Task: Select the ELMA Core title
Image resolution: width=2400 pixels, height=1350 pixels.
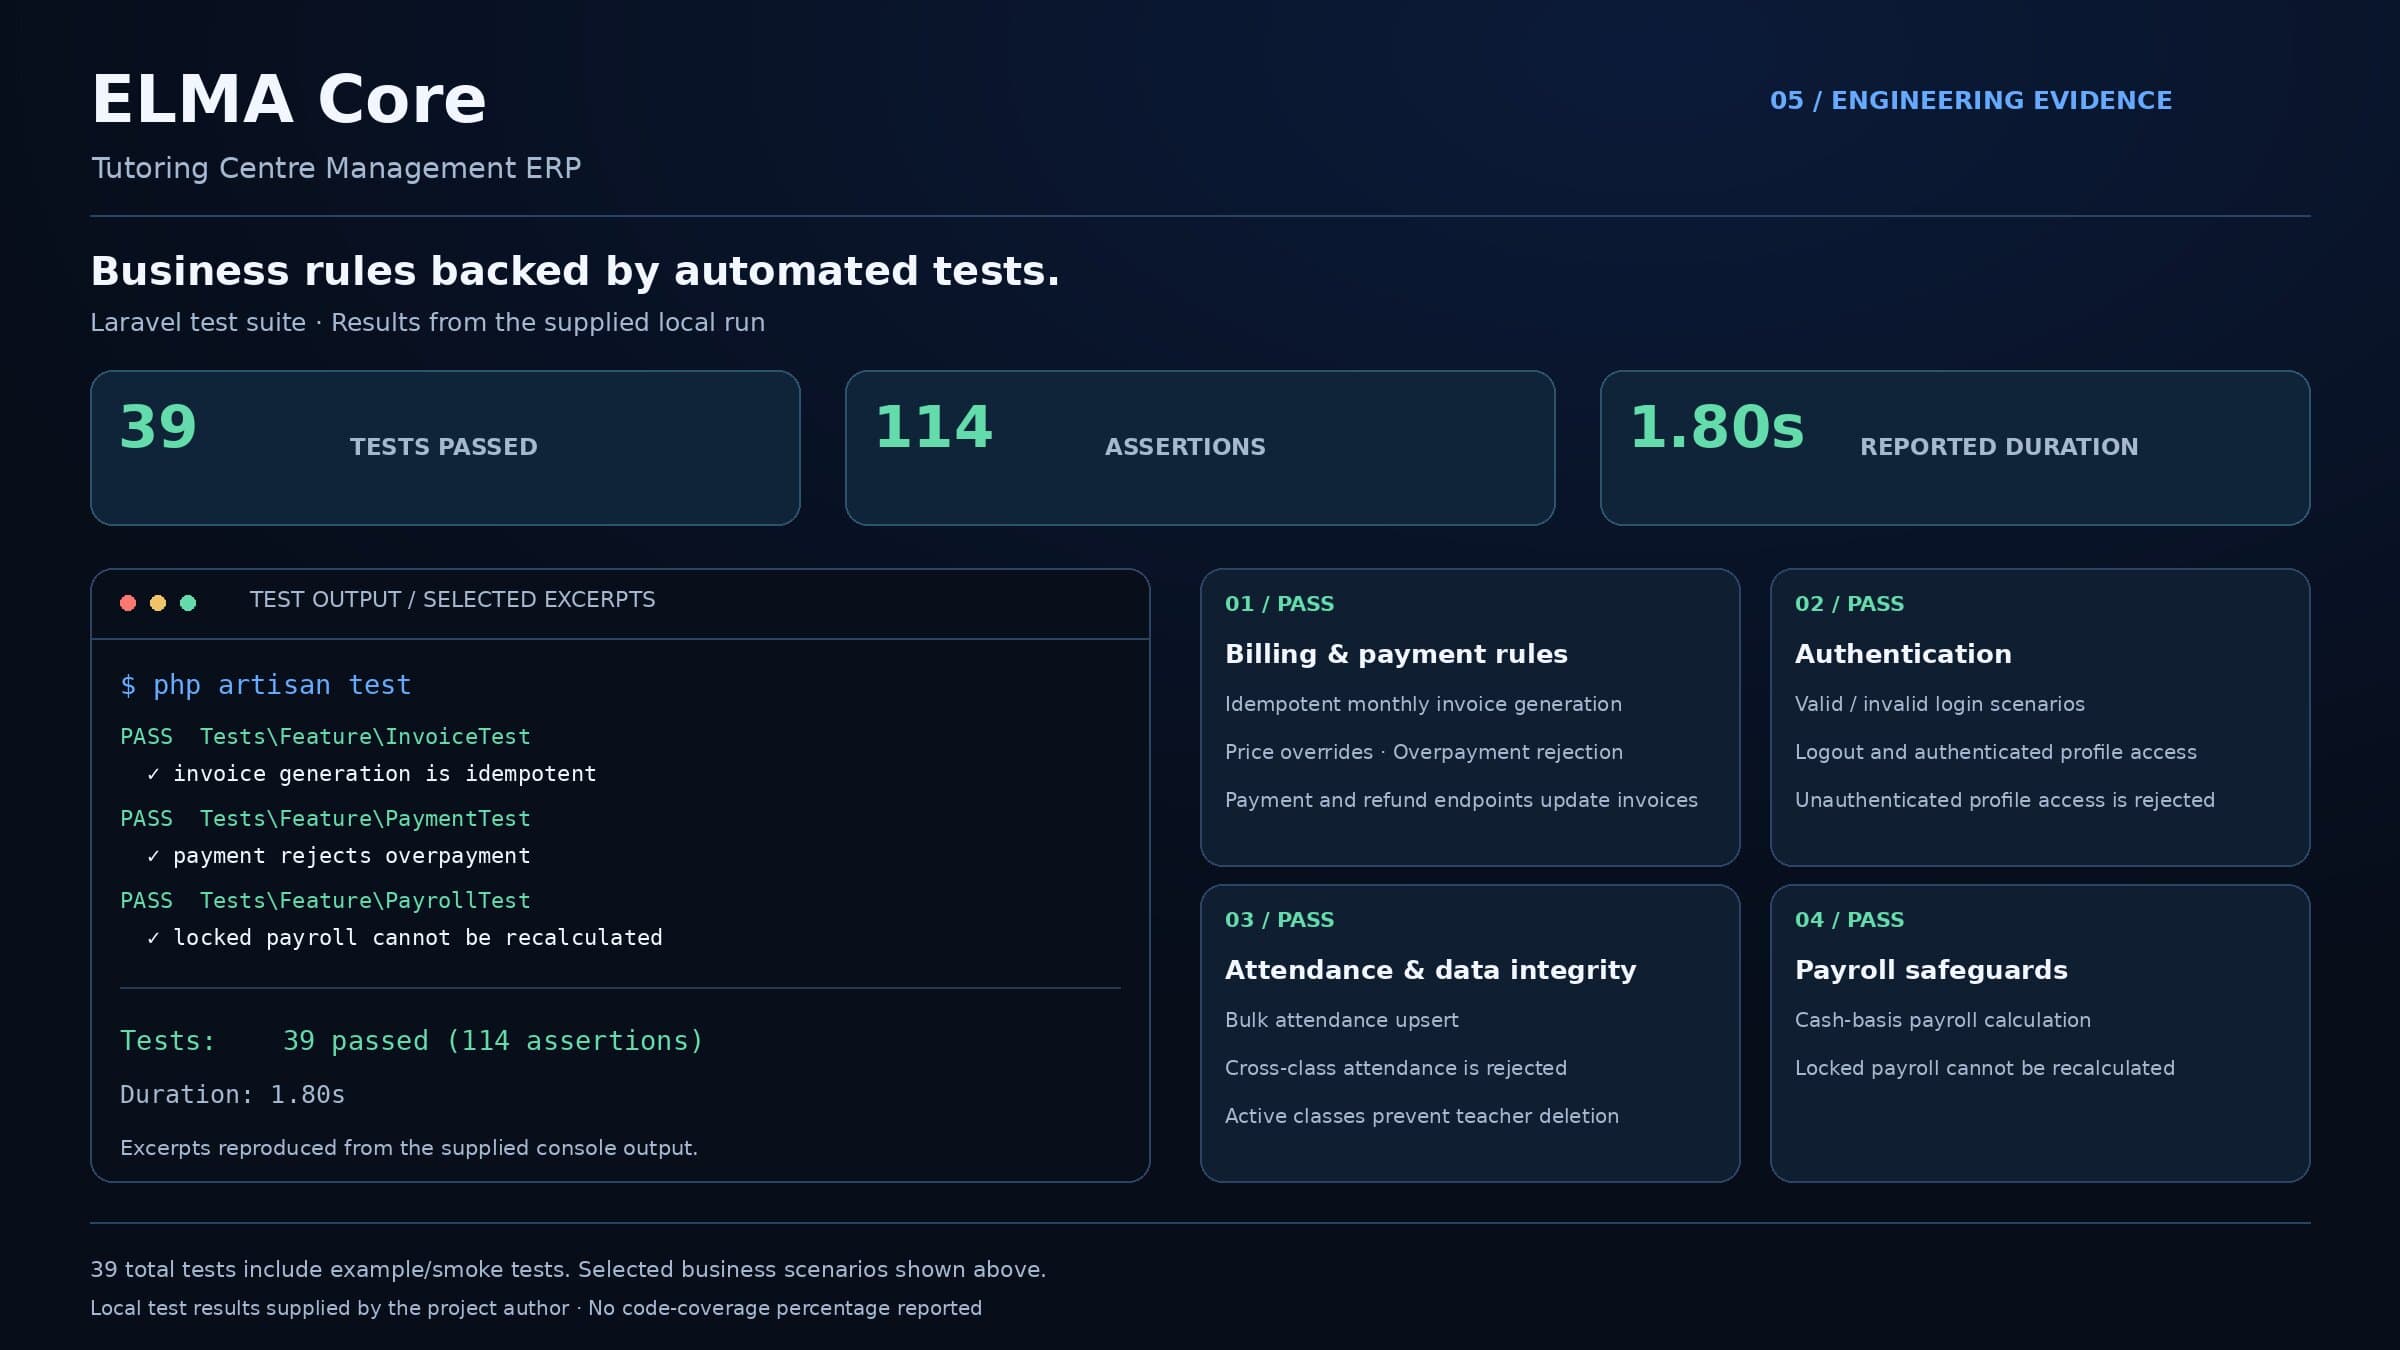Action: click(288, 100)
